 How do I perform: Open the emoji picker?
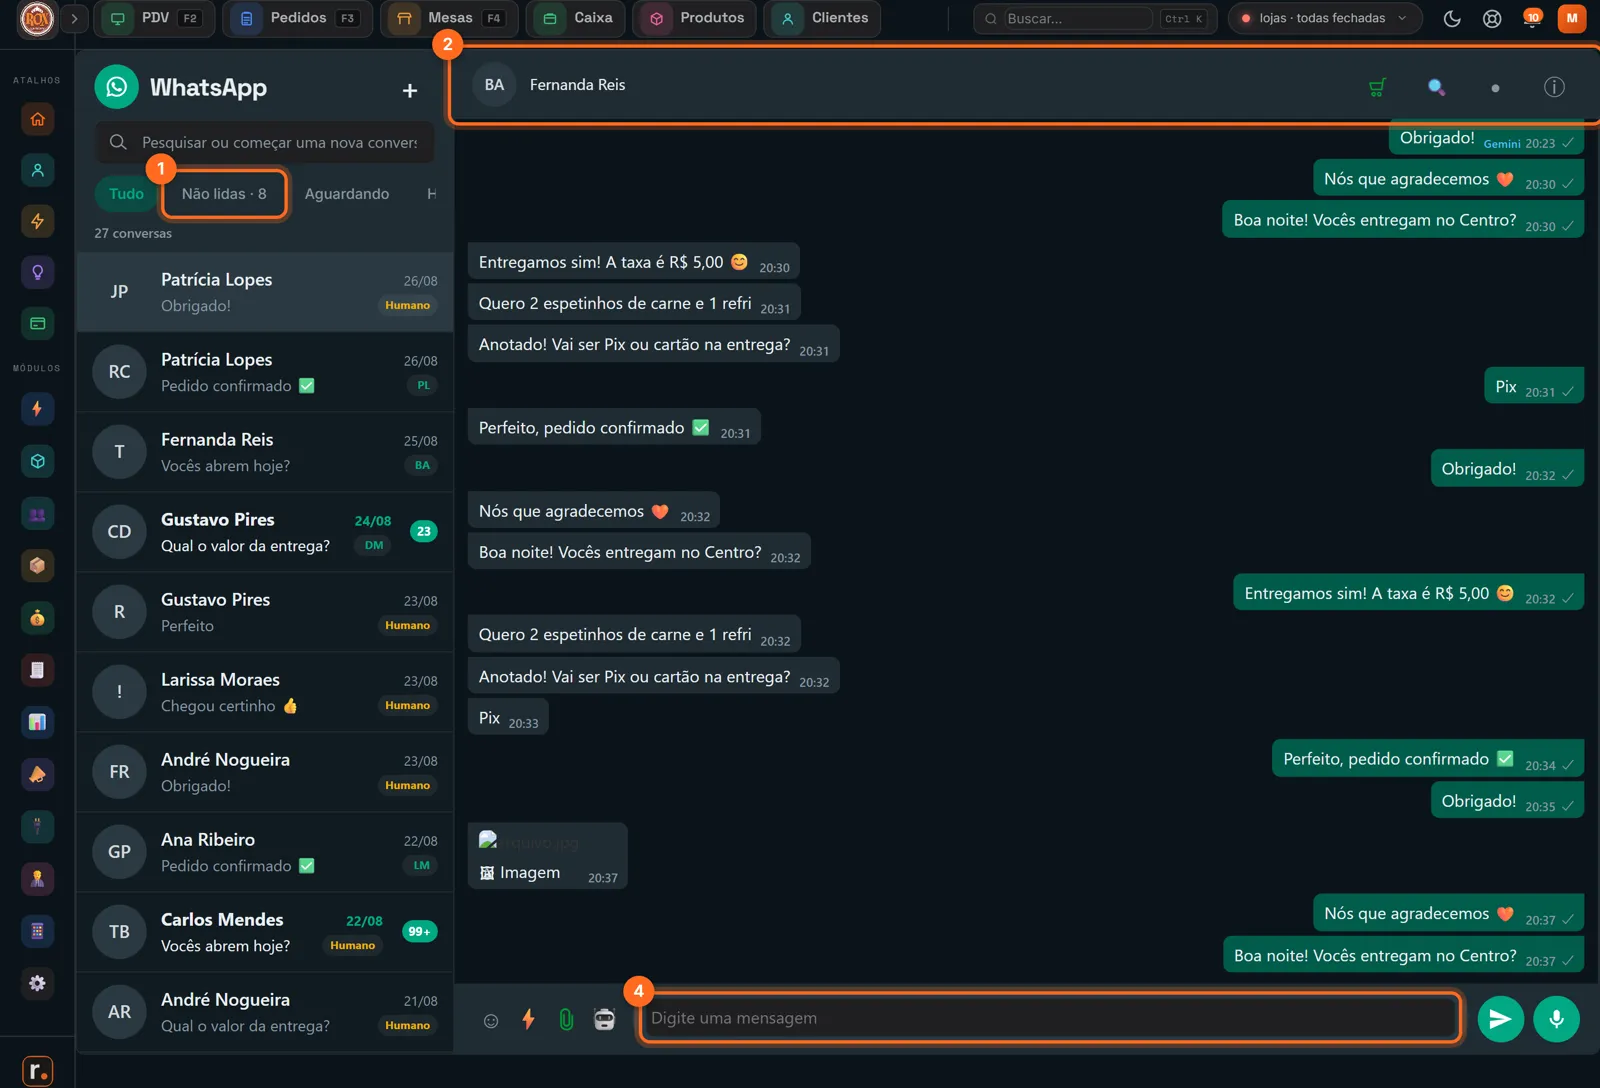coord(491,1020)
